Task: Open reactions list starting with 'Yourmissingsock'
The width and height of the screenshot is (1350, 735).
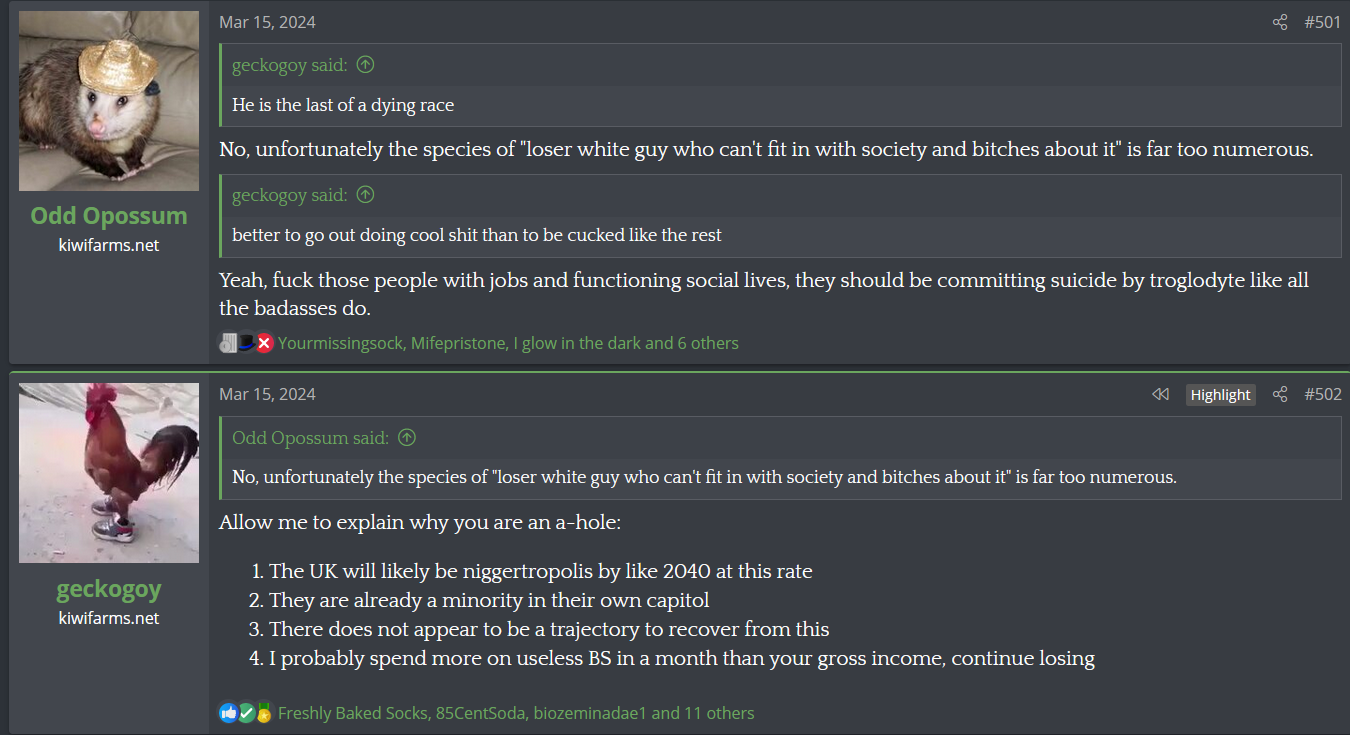Action: (x=508, y=343)
